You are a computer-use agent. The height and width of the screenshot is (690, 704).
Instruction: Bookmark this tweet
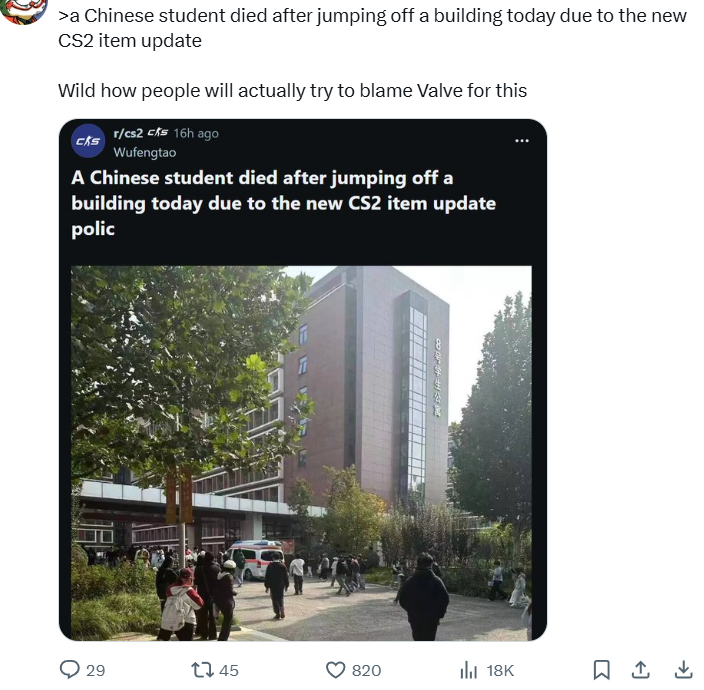pyautogui.click(x=602, y=670)
